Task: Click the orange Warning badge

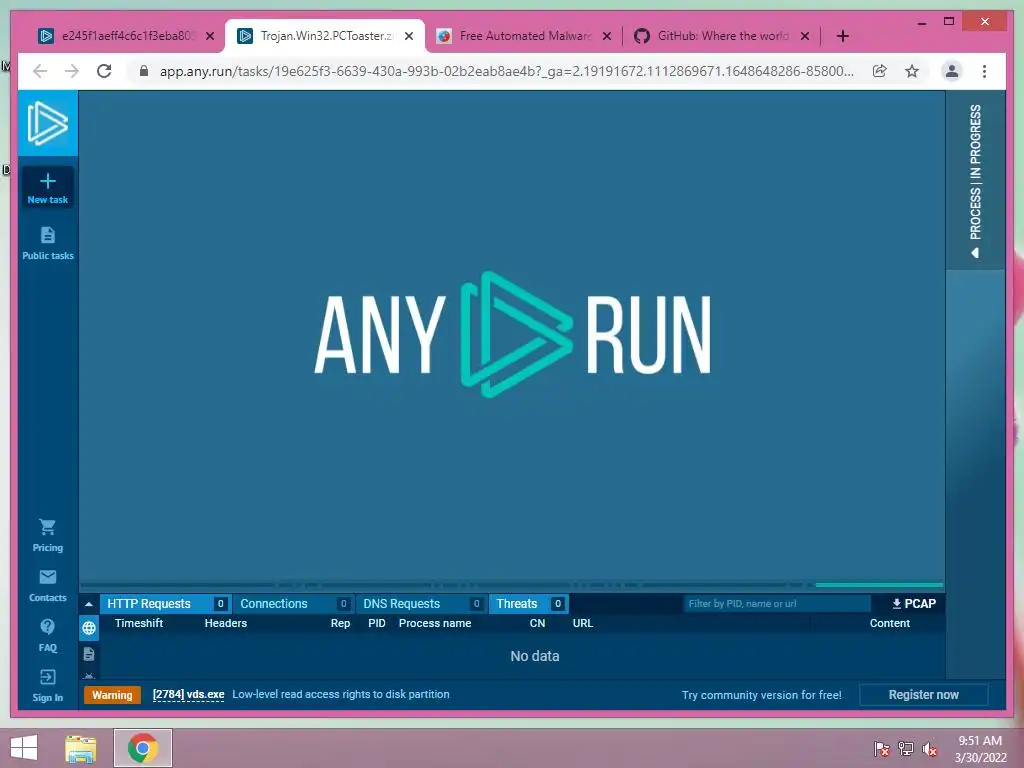Action: [112, 695]
